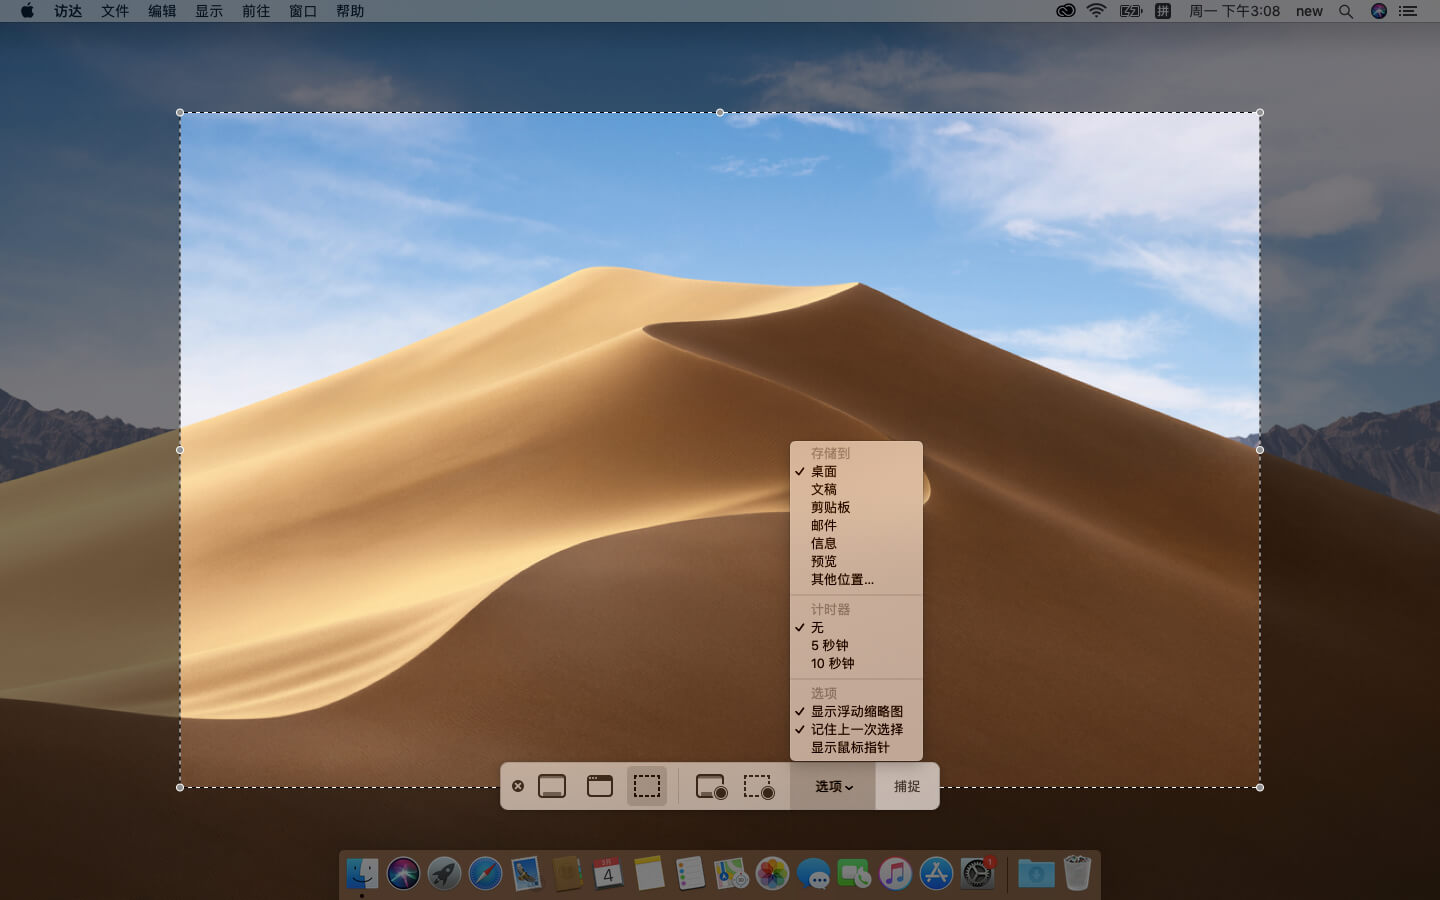Open Maps from the Dock
Image resolution: width=1440 pixels, height=900 pixels.
(731, 873)
